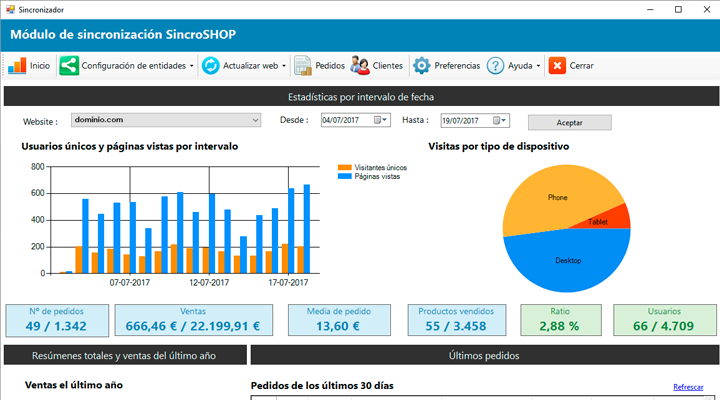Click Cerrar label in toolbar
The height and width of the screenshot is (400, 720).
[x=581, y=66]
